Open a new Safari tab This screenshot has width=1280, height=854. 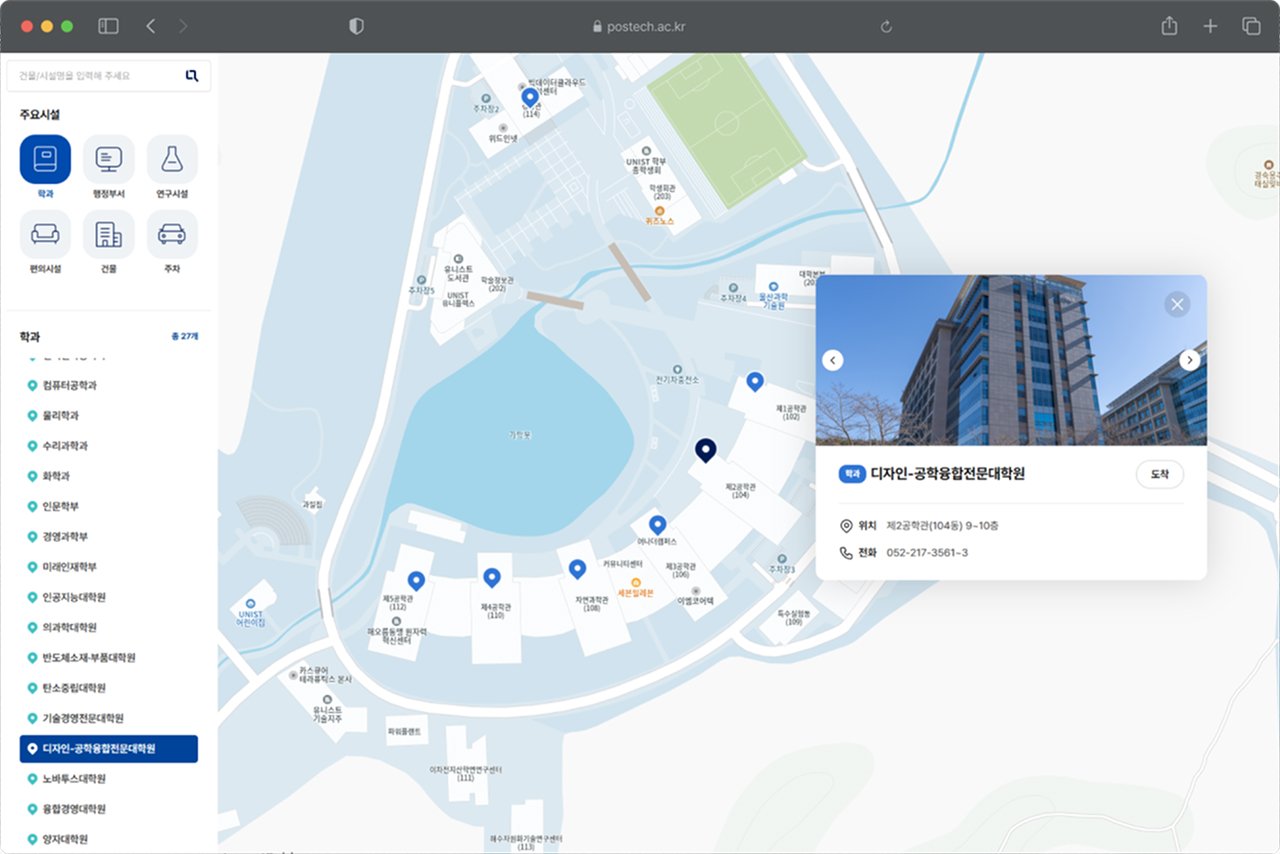tap(1210, 27)
